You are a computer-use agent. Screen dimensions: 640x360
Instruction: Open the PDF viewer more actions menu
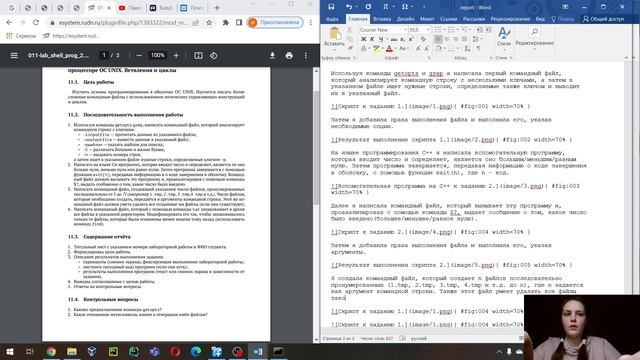306,56
